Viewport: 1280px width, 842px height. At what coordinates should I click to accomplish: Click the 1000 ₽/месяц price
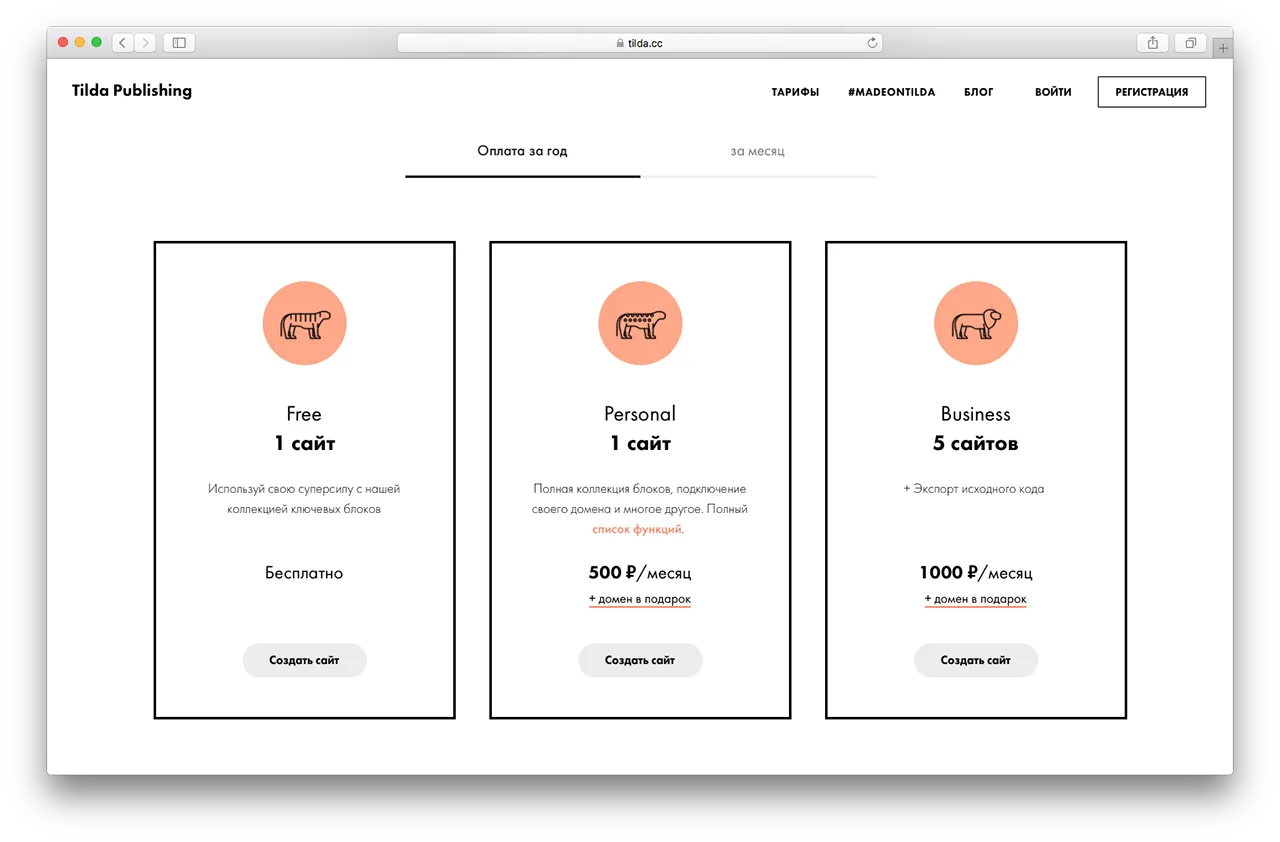[x=976, y=573]
